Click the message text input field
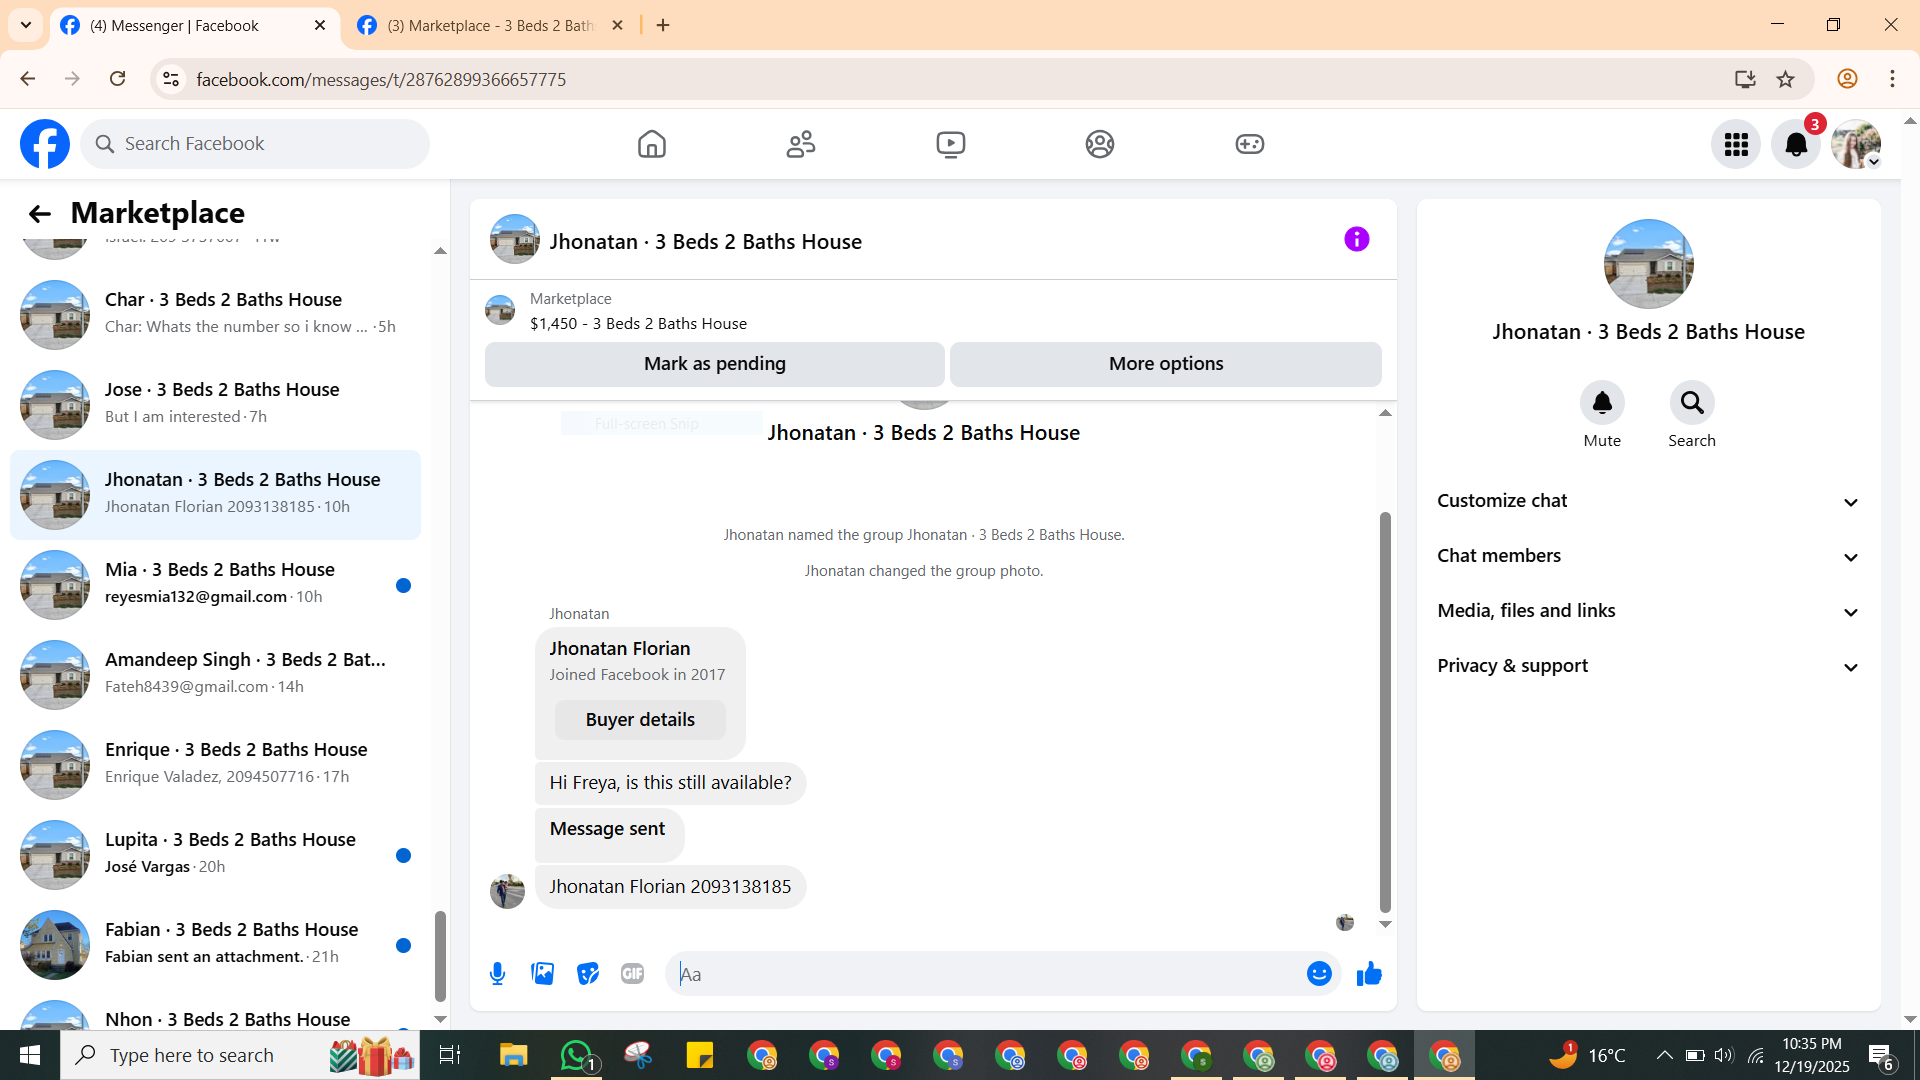This screenshot has width=1920, height=1080. [985, 974]
